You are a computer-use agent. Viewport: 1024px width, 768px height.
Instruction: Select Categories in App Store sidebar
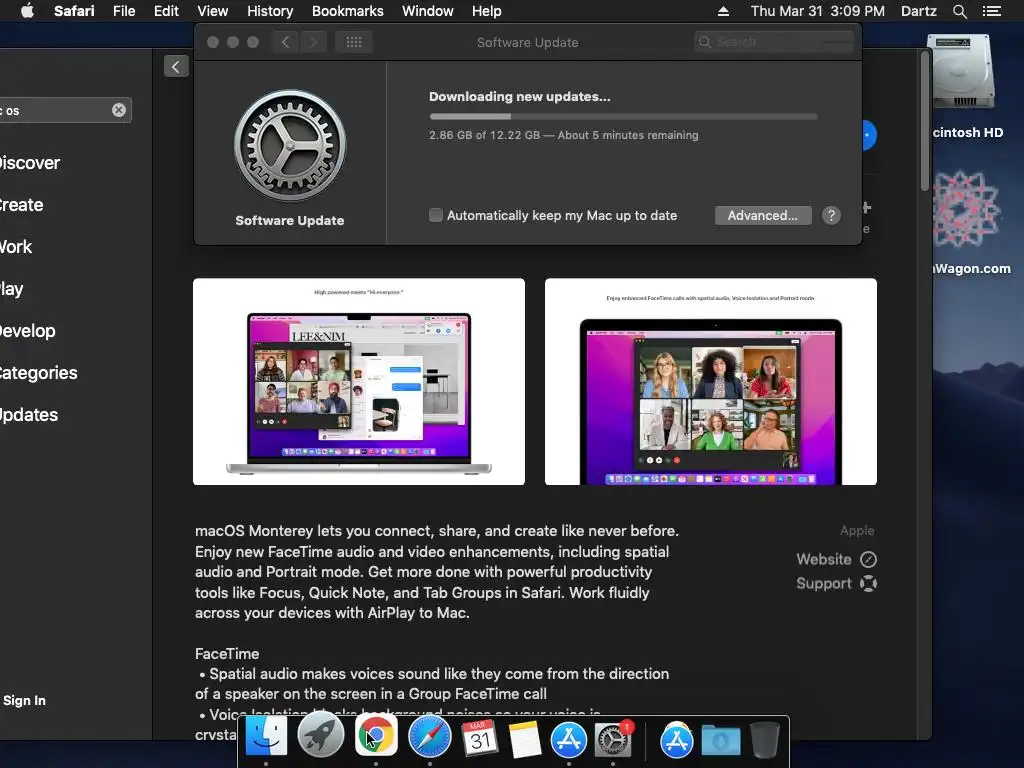point(39,373)
